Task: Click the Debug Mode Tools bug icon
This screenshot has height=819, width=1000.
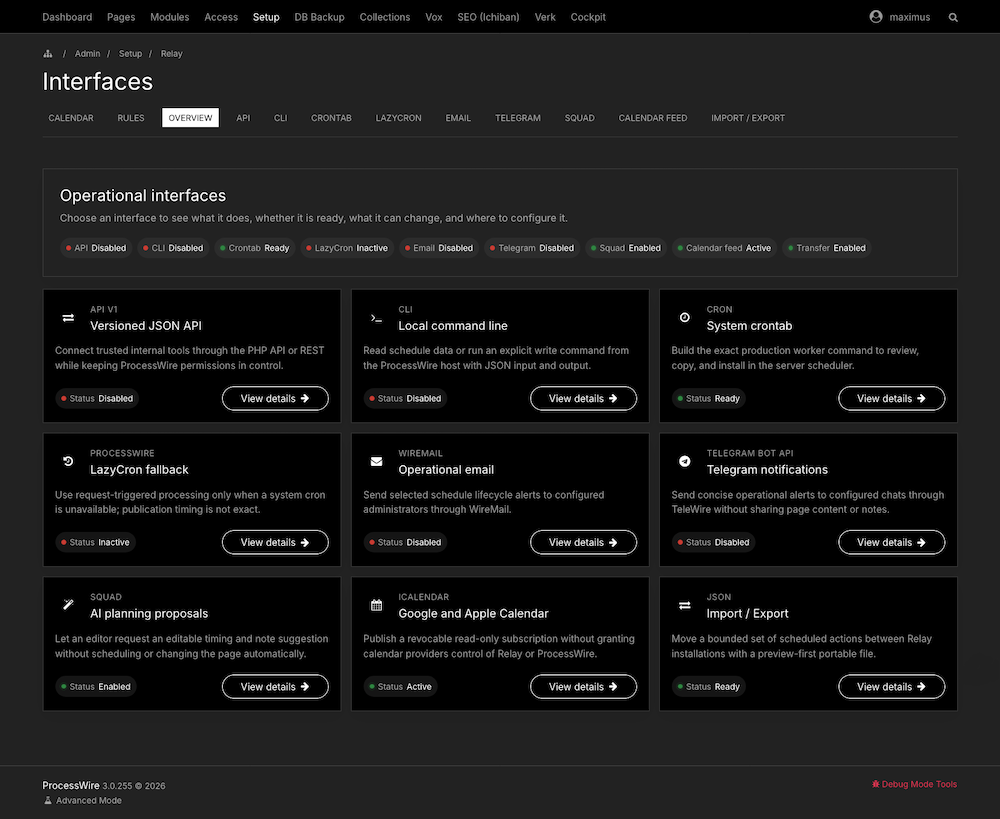Action: point(876,784)
